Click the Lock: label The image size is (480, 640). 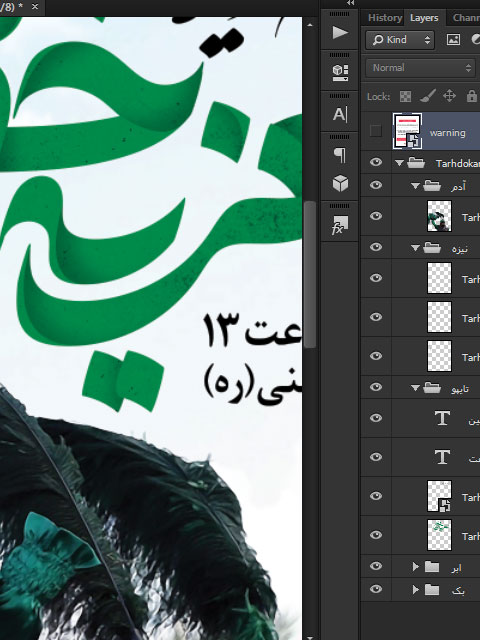pos(378,97)
